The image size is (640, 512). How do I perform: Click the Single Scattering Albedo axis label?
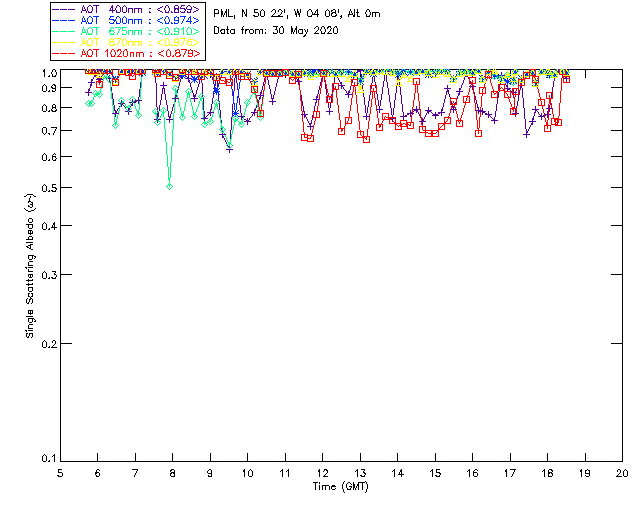pos(30,265)
